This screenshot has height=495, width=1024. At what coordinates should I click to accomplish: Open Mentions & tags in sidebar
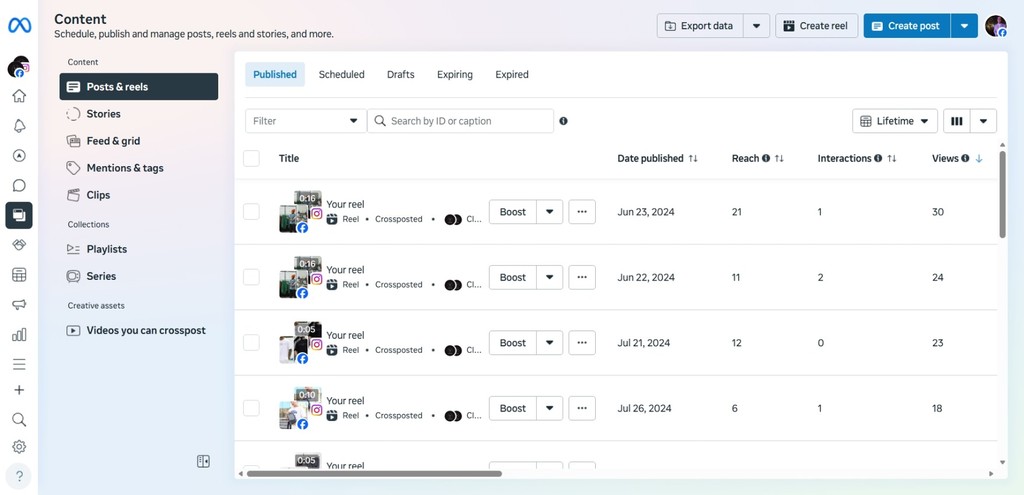(138, 168)
